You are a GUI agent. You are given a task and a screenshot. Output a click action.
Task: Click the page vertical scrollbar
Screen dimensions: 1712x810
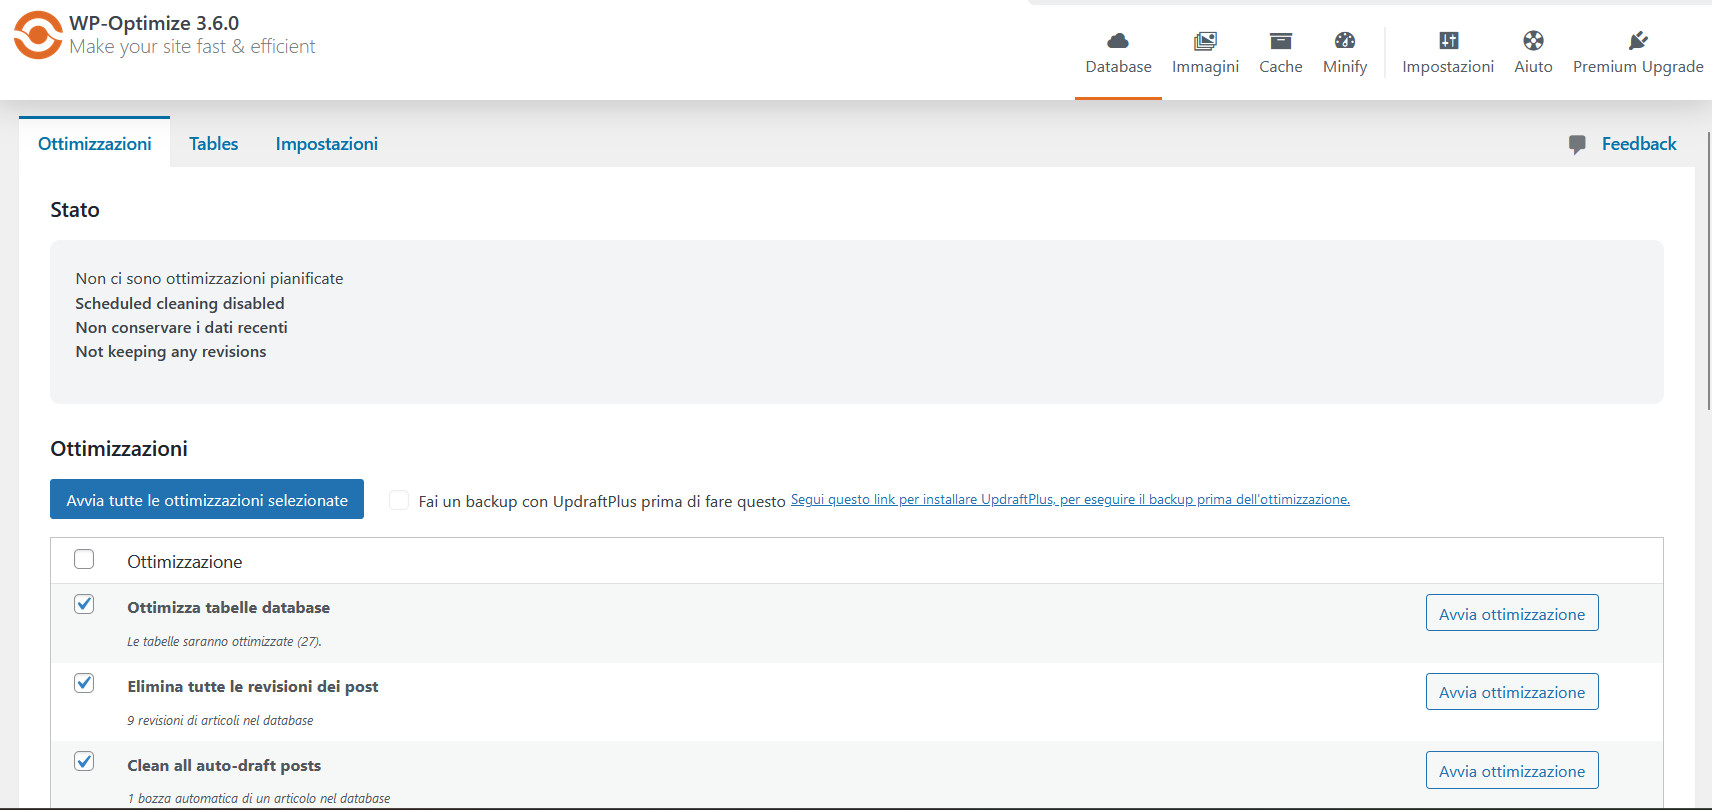coord(1708,270)
